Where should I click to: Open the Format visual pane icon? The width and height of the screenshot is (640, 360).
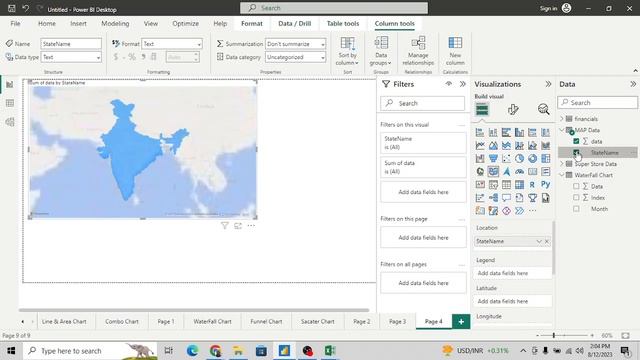tap(513, 109)
